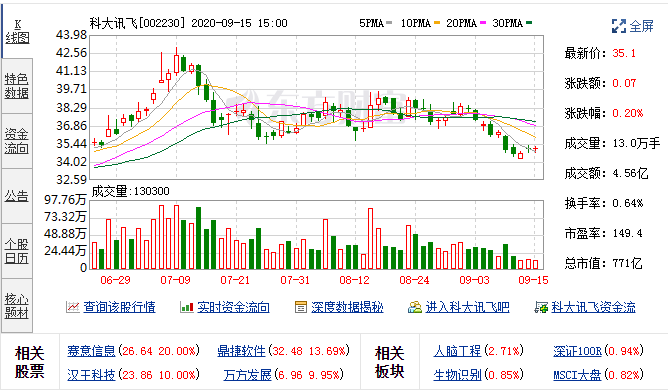Show the 个股日历 tab
Viewport: 668px width, 392px height.
17,251
